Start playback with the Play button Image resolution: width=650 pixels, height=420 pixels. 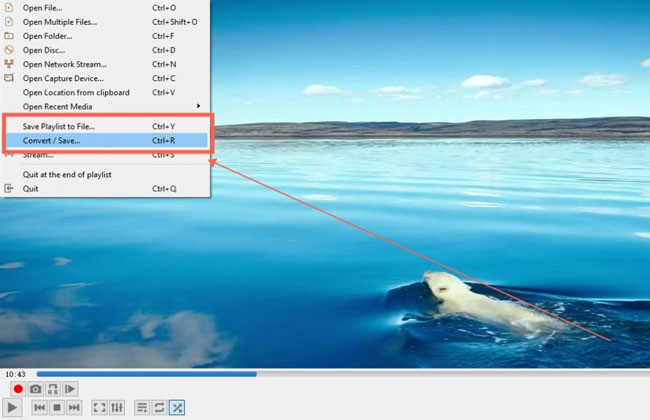point(12,408)
